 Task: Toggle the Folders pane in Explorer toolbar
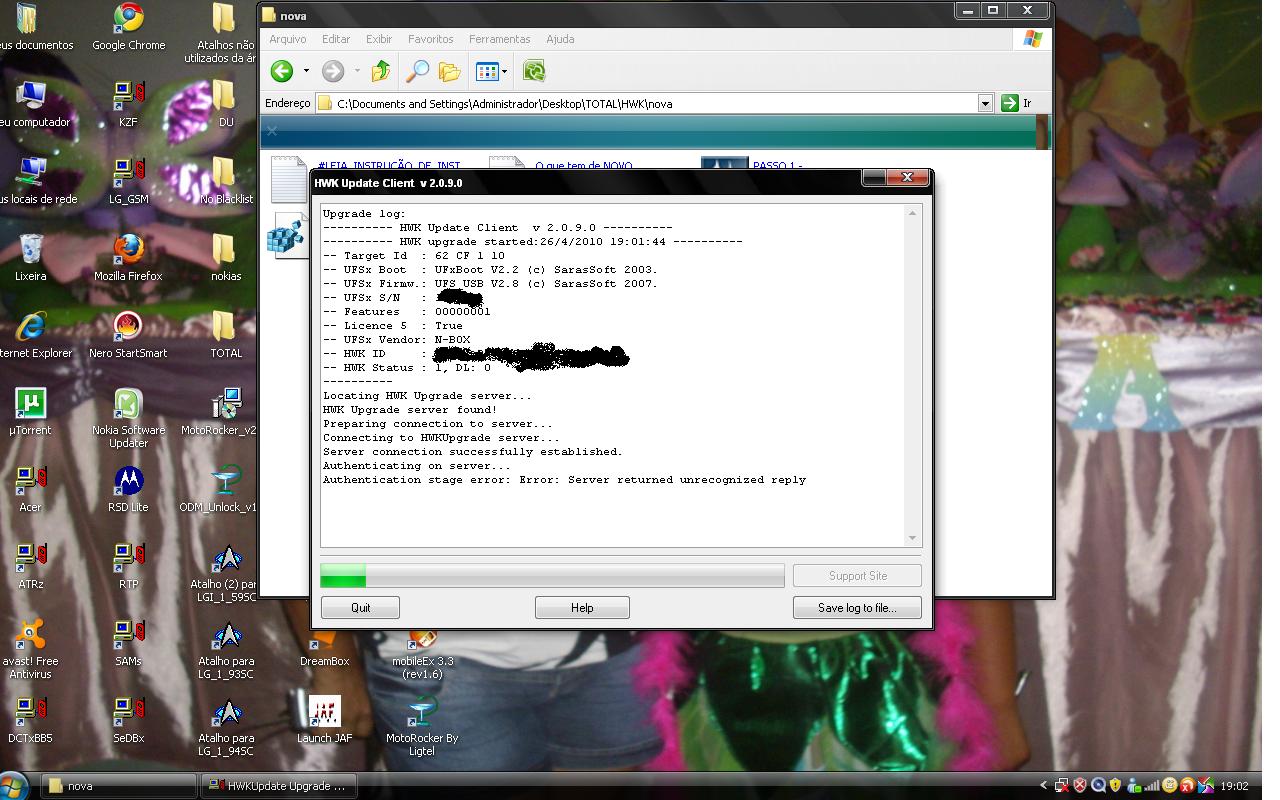point(450,71)
